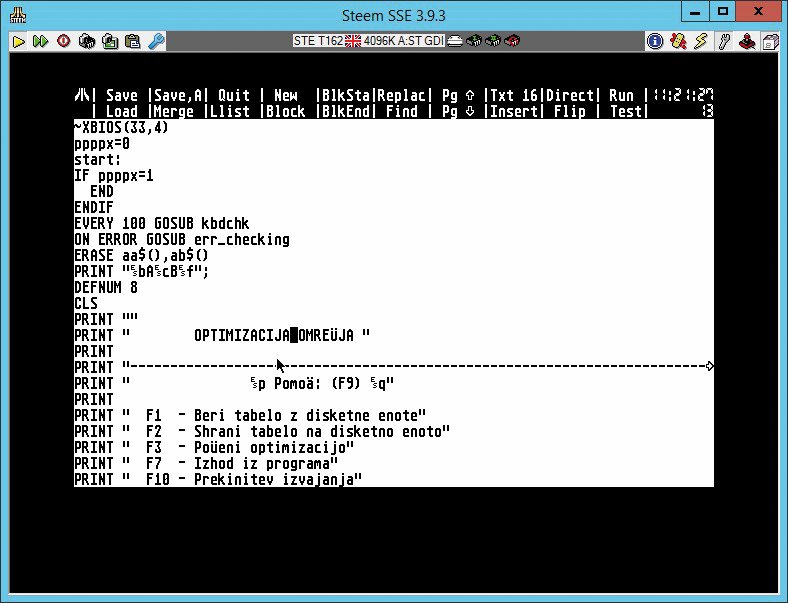Image resolution: width=788 pixels, height=603 pixels.
Task: Click the Steem app icon in title bar
Action: point(18,15)
